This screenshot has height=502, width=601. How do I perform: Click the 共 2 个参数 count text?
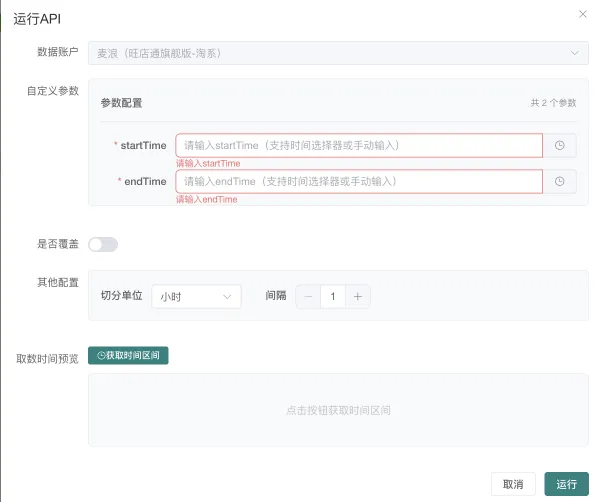click(552, 103)
